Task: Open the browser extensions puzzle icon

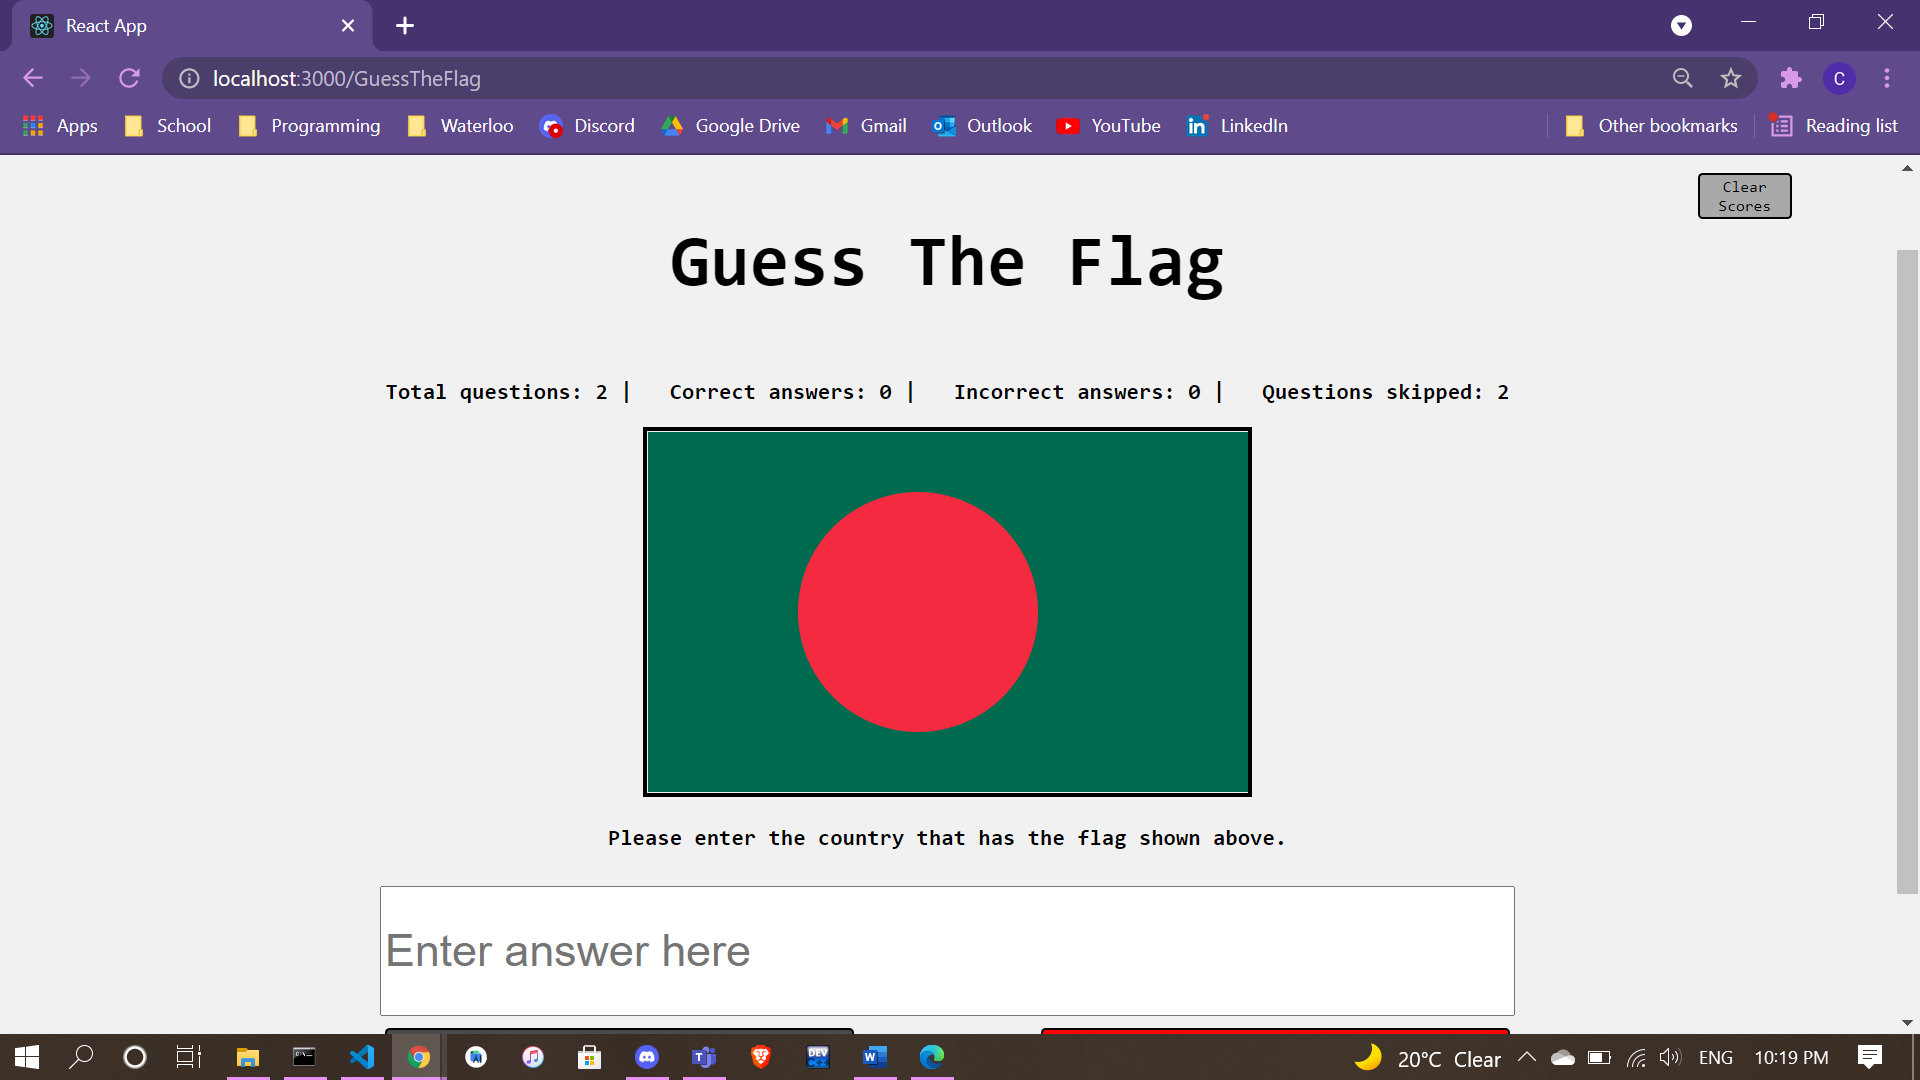Action: [x=1790, y=78]
